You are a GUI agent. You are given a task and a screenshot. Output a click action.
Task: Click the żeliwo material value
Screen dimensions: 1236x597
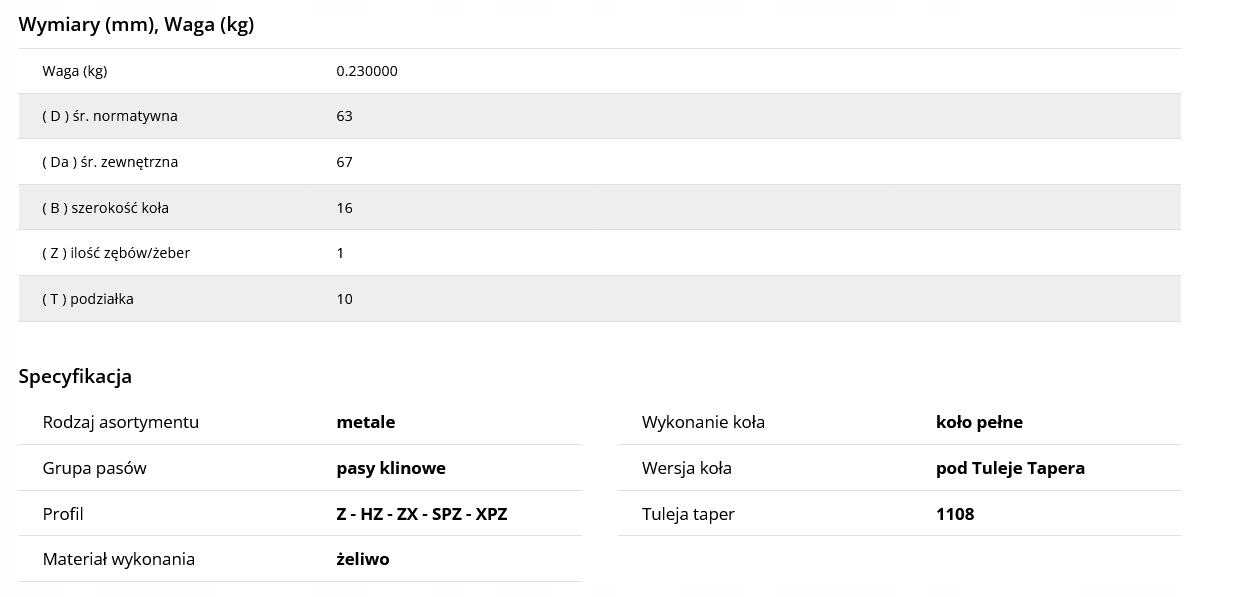pos(363,559)
